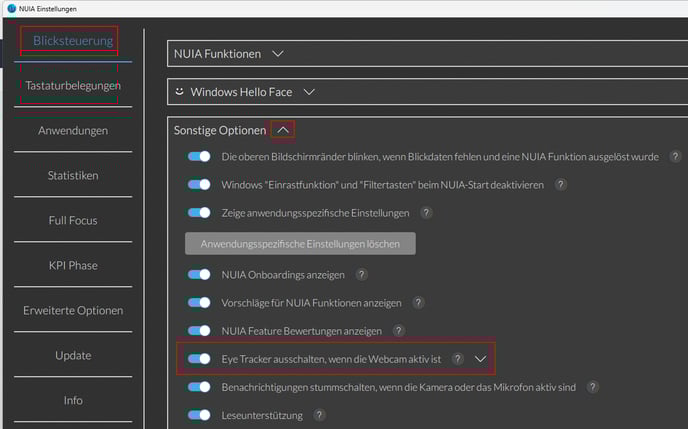The image size is (688, 429).
Task: Click Anwendungsspezifische Einstellungen löschen button
Action: [x=300, y=243]
